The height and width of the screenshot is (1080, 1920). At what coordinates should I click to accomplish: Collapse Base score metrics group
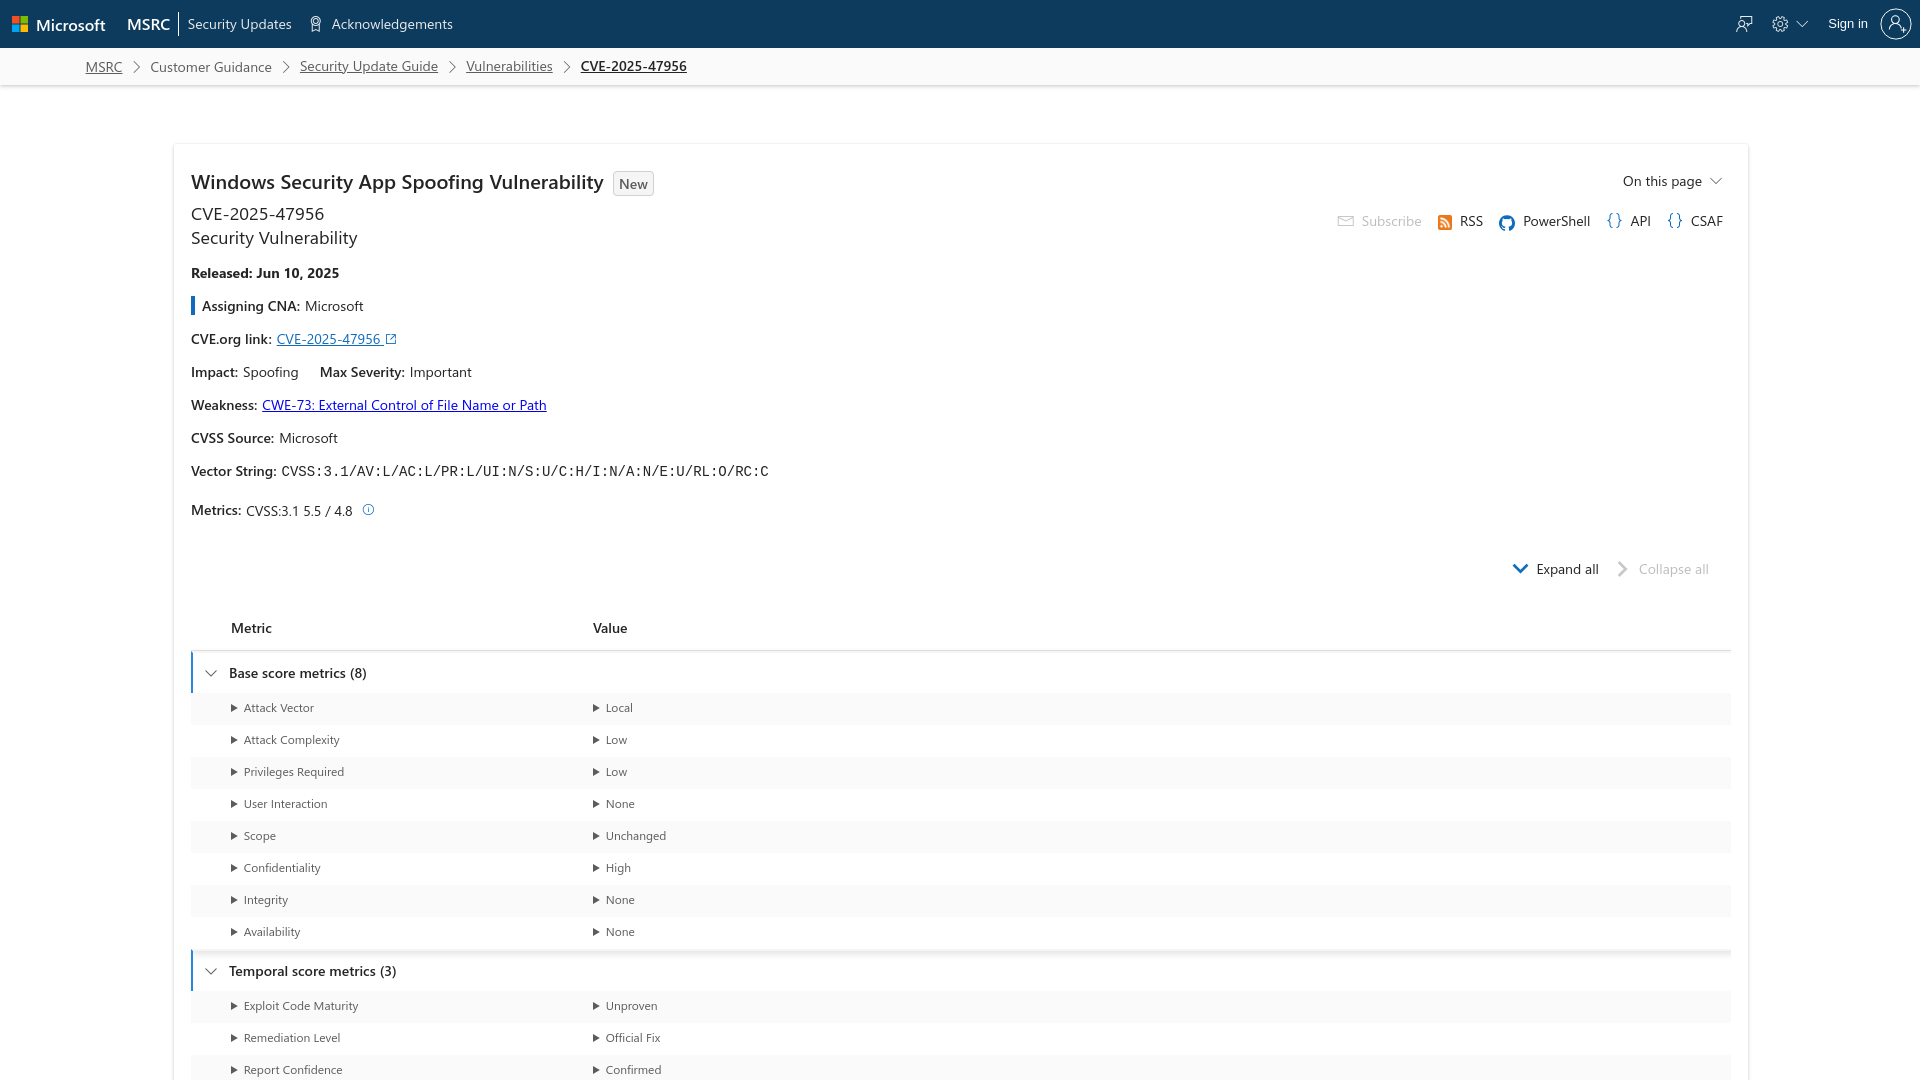pyautogui.click(x=211, y=673)
